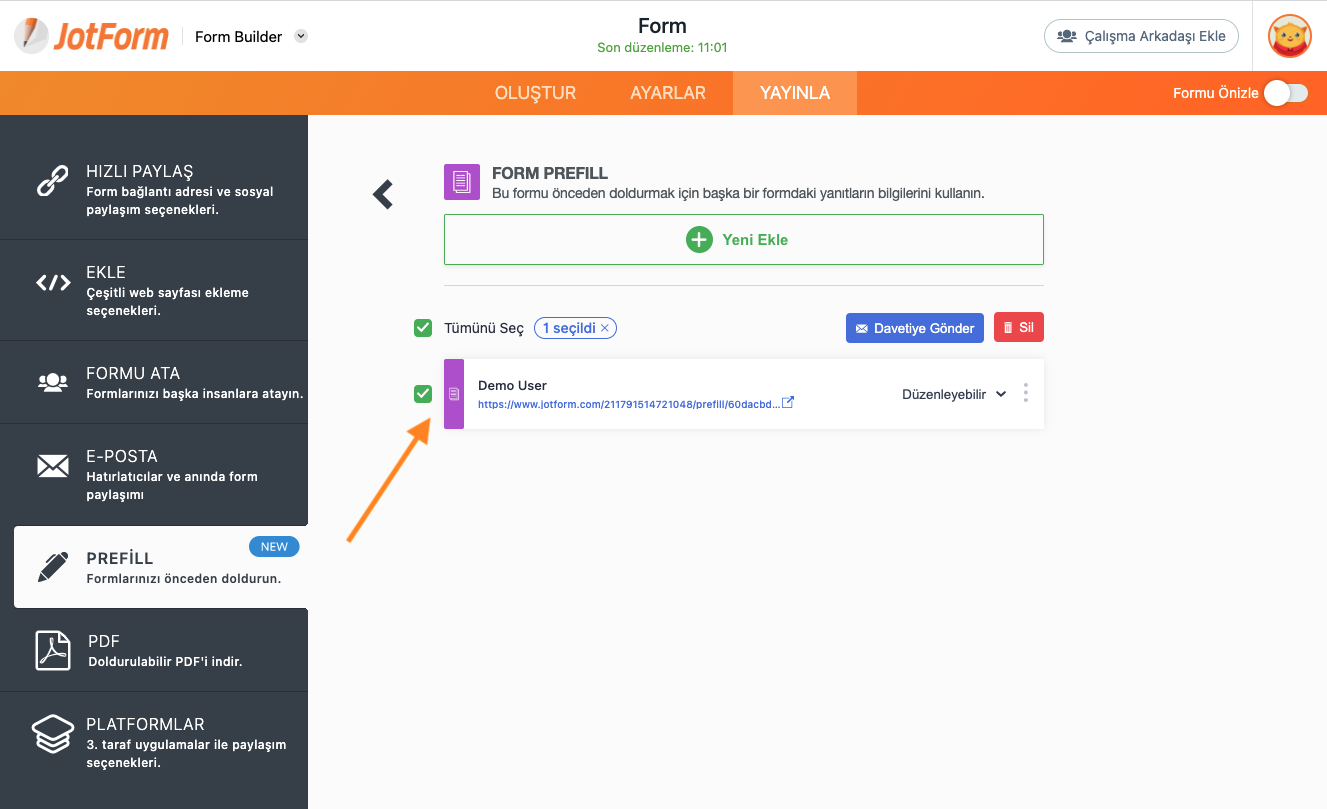Screen dimensions: 1327x809
Task: Remove selection via '1 seçildi' x icon
Action: coord(604,328)
